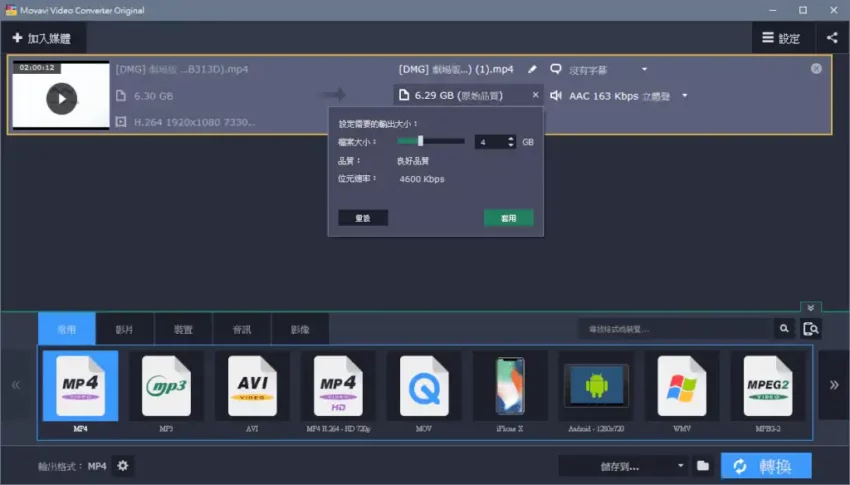Click the output folder icon

click(x=703, y=466)
